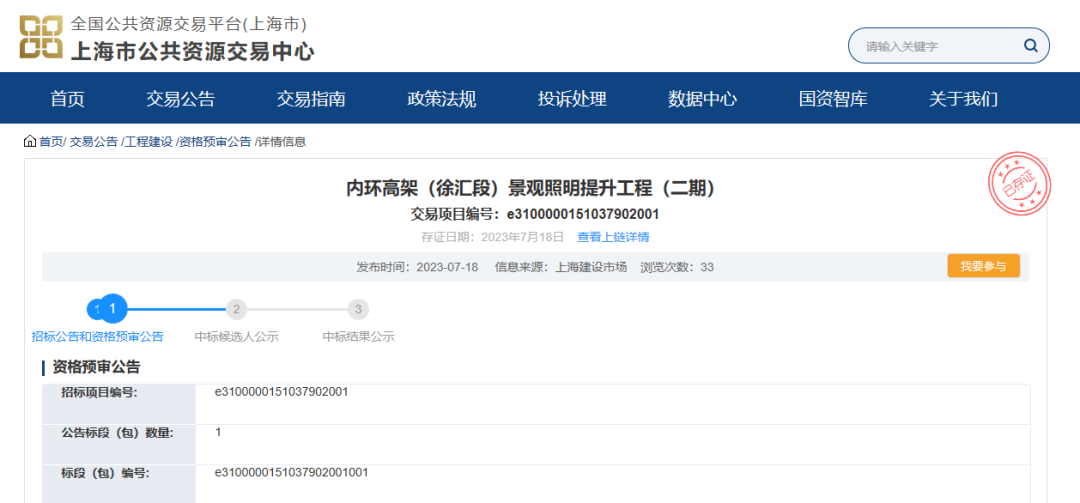Screen dimensions: 1080x503
Task: Open 查看上链详情 link
Action: [613, 237]
